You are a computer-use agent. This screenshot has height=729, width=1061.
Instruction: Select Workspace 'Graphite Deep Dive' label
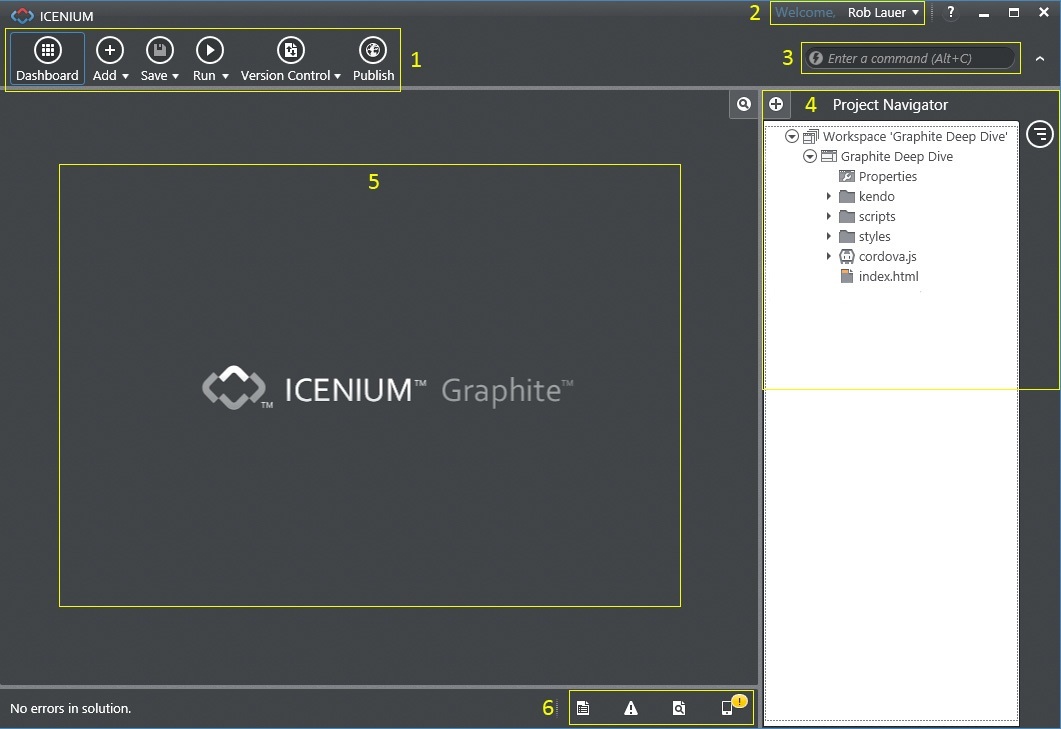click(915, 137)
